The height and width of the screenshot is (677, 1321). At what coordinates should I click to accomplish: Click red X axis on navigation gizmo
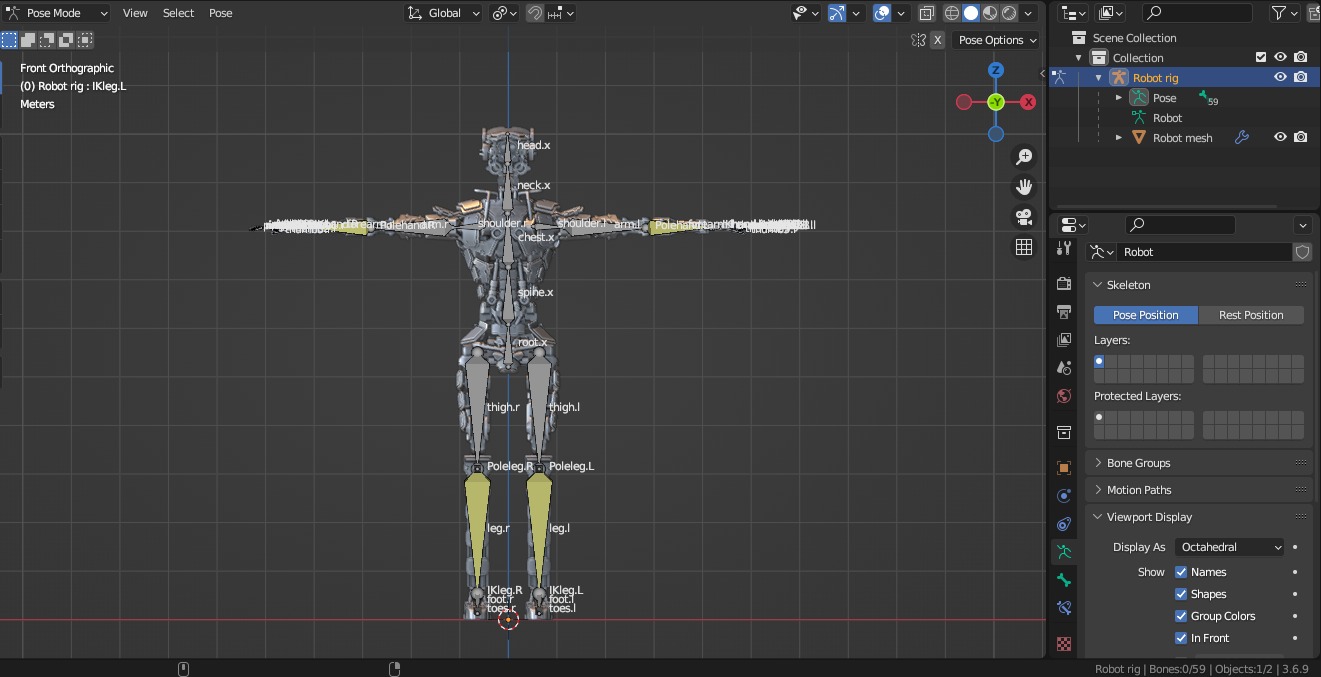tap(1028, 102)
